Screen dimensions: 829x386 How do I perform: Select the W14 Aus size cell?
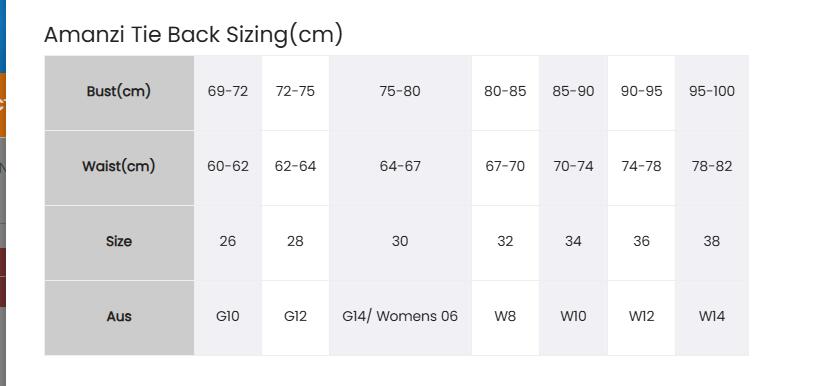click(x=712, y=318)
